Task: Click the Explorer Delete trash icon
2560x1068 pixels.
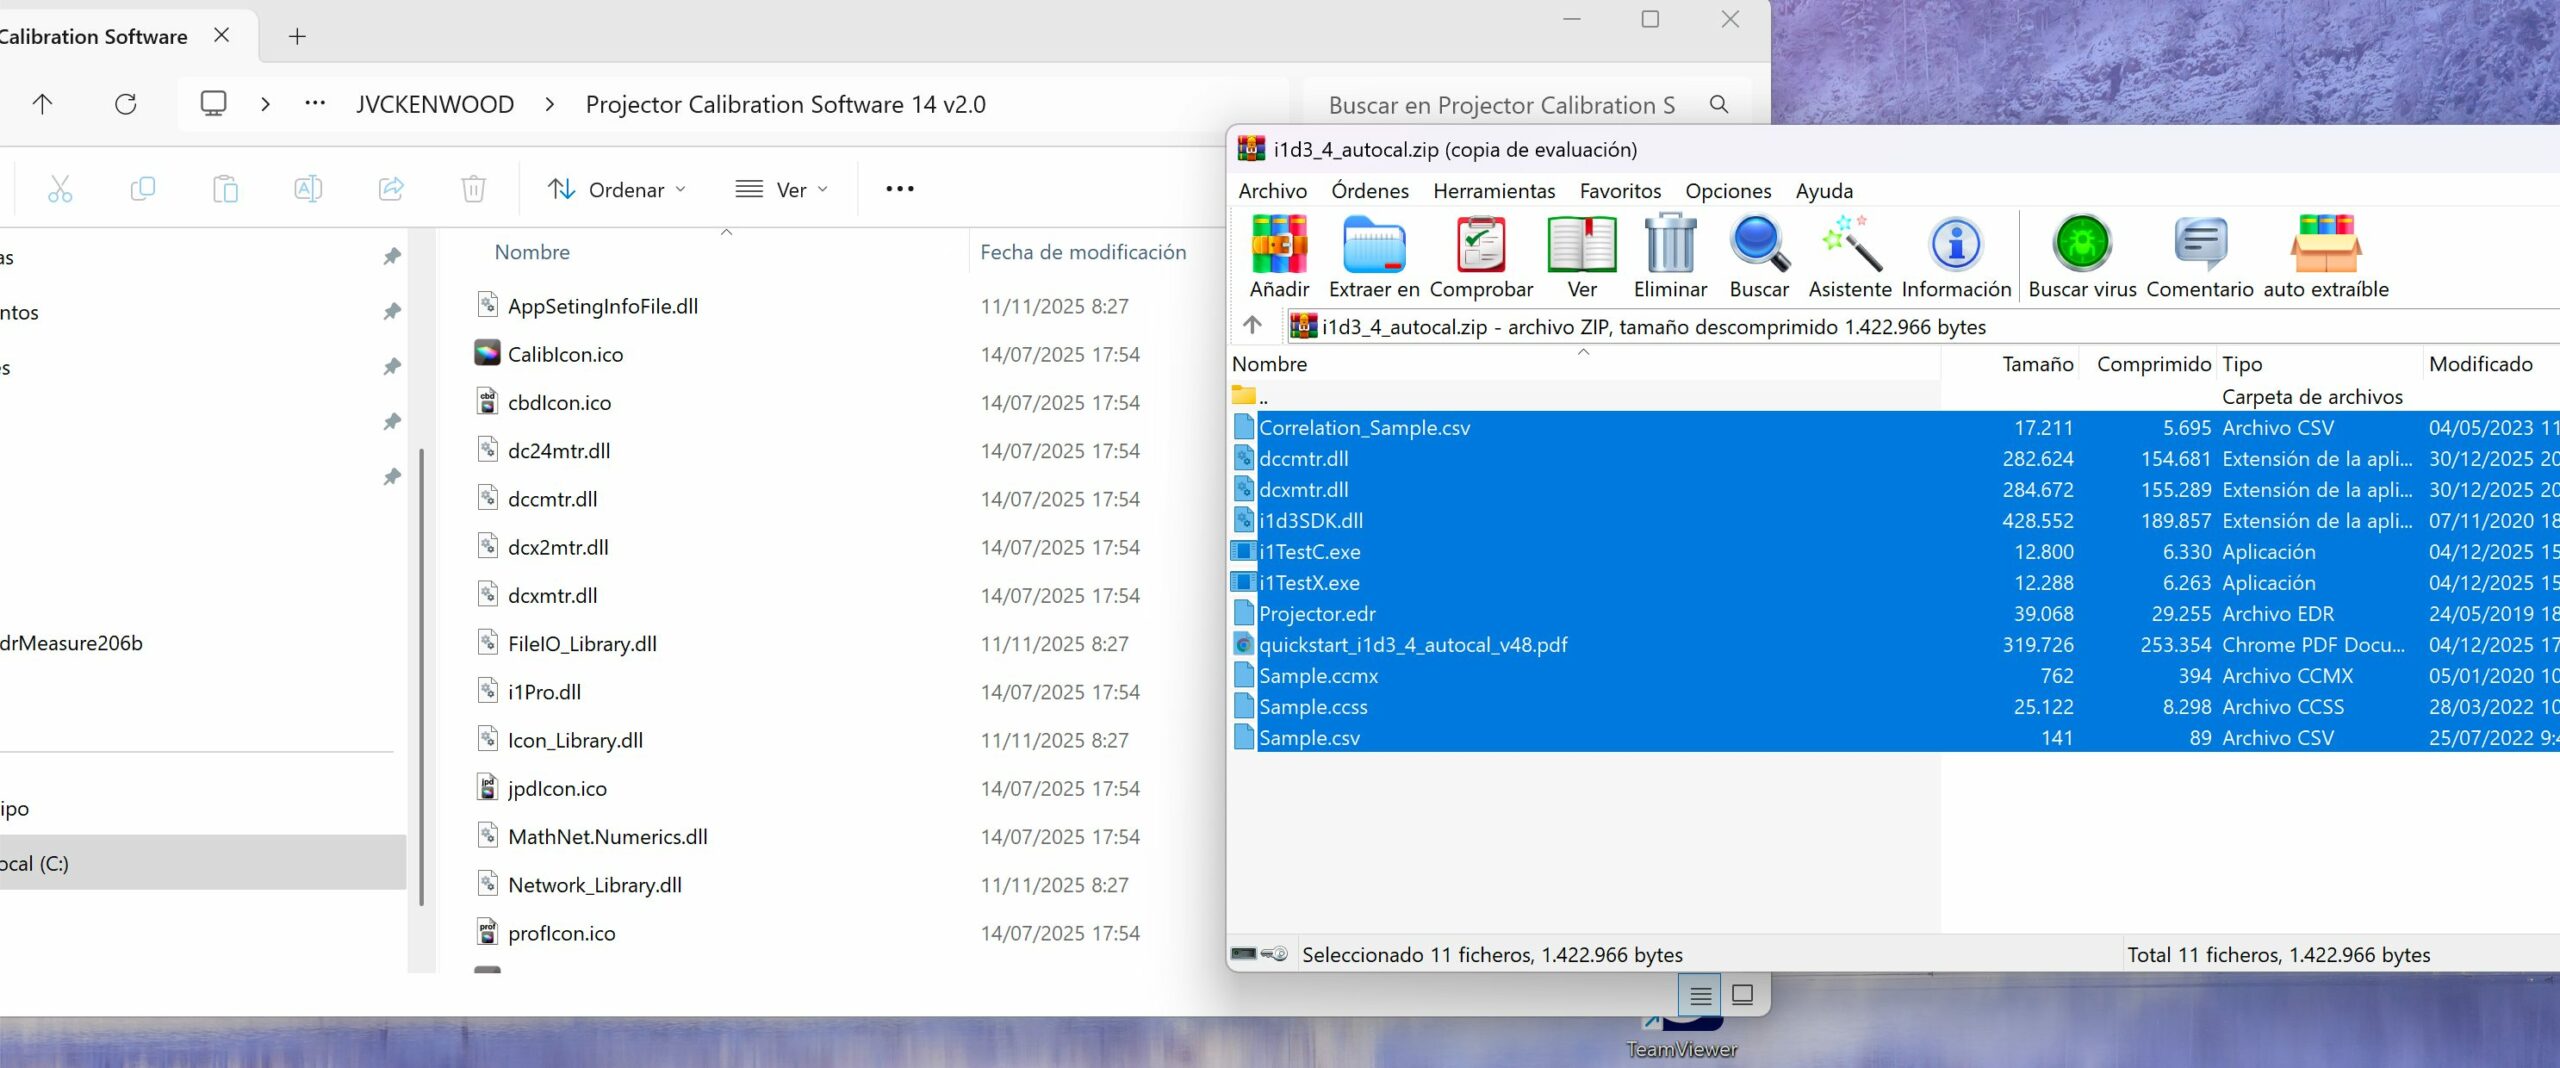Action: coord(473,188)
